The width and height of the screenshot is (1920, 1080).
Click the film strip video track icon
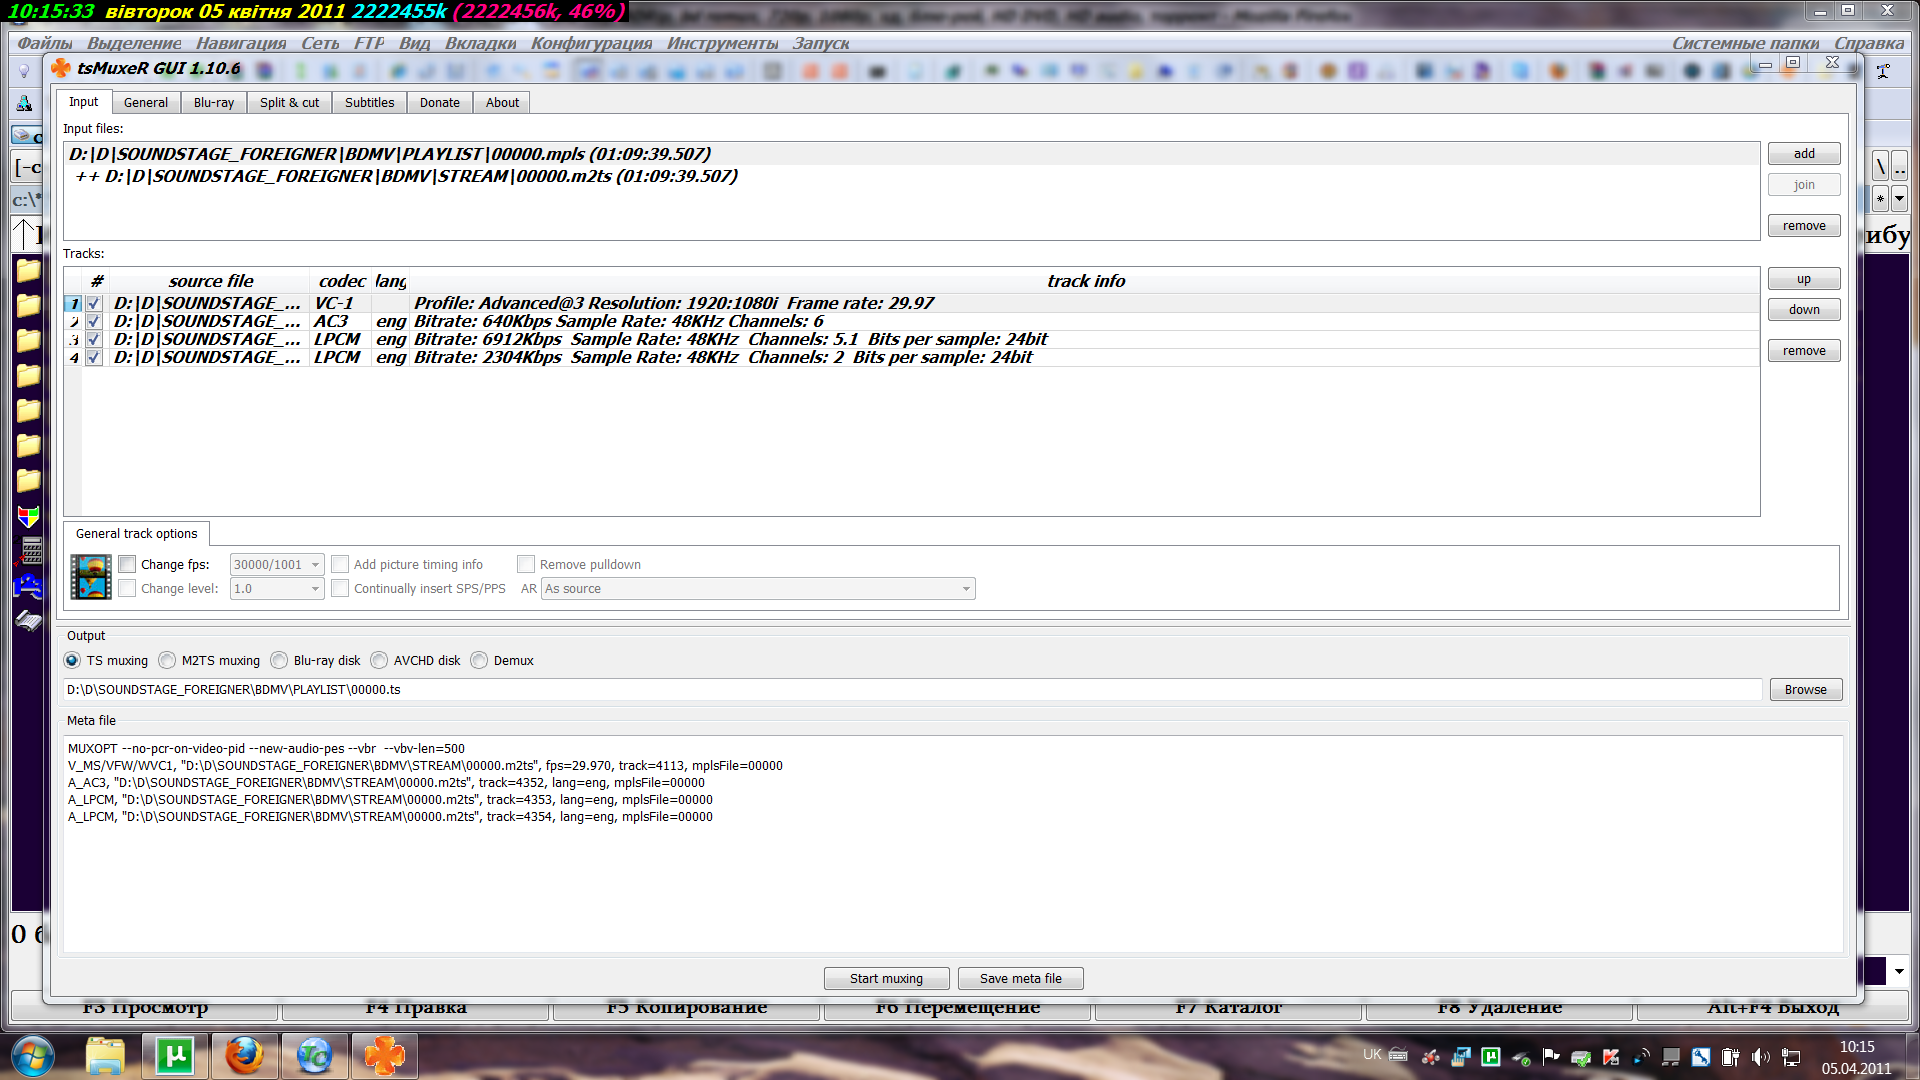[x=90, y=577]
